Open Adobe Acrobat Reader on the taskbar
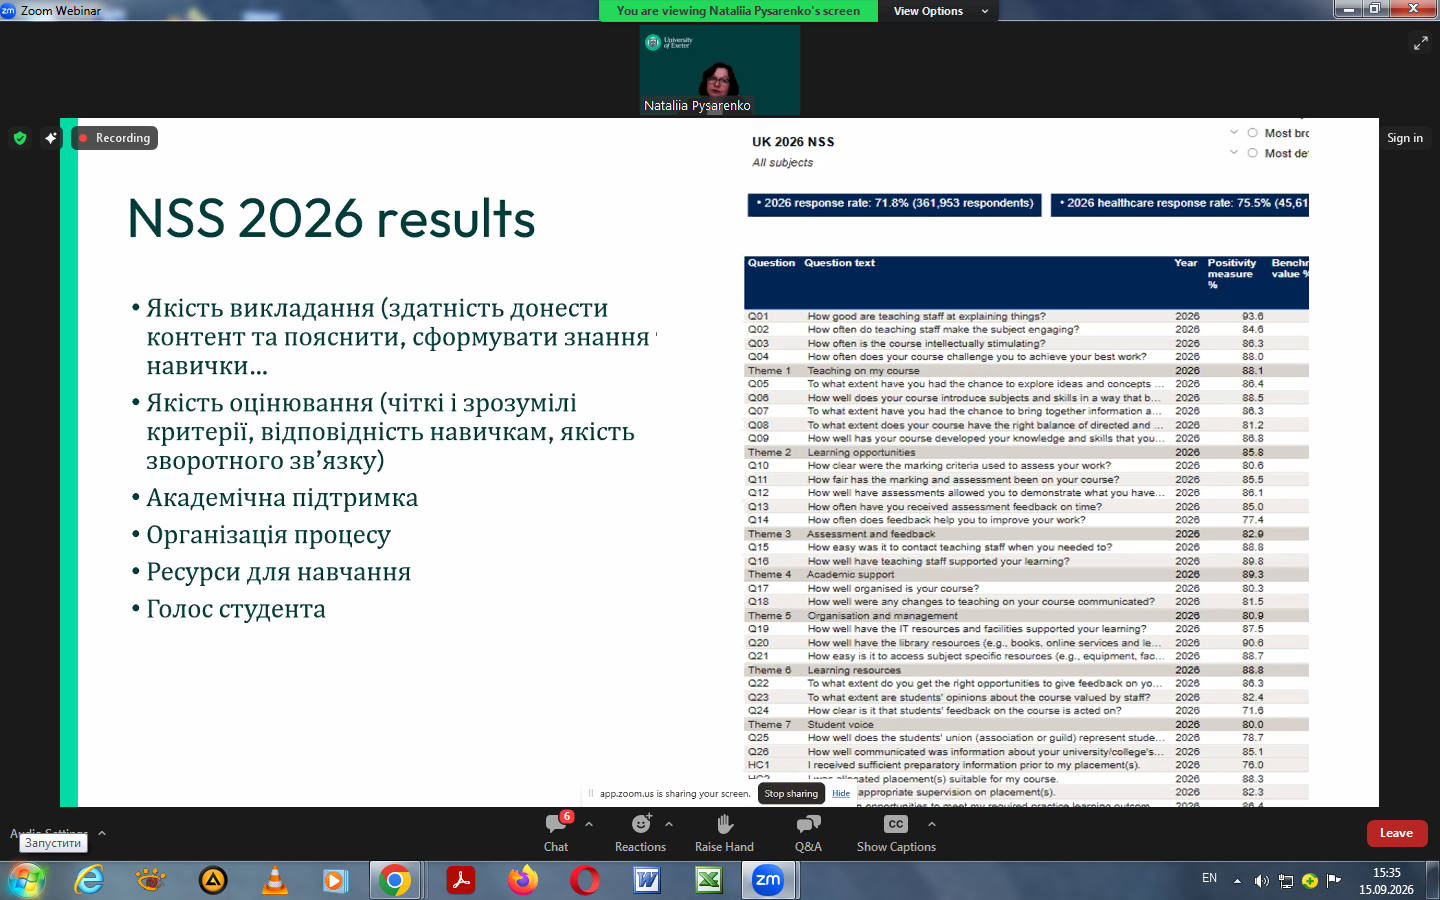 coord(460,880)
